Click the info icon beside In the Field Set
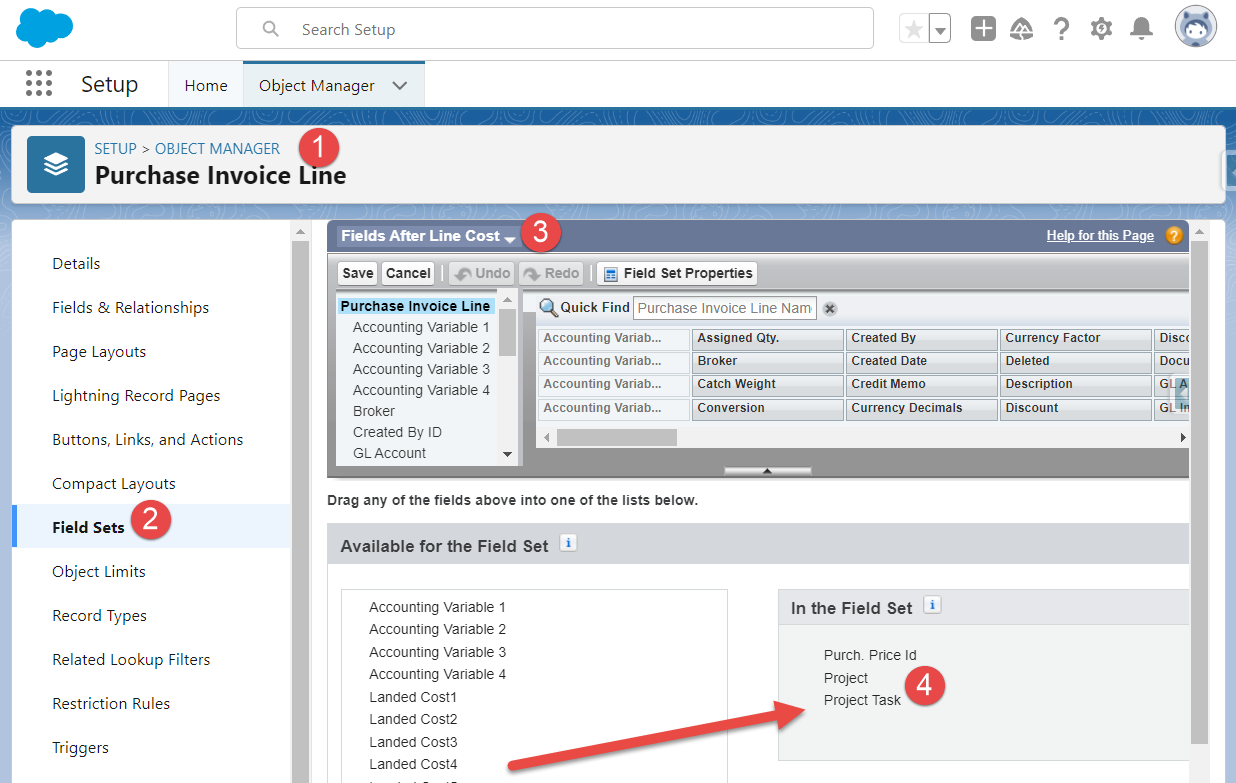Image resolution: width=1236 pixels, height=783 pixels. point(932,605)
